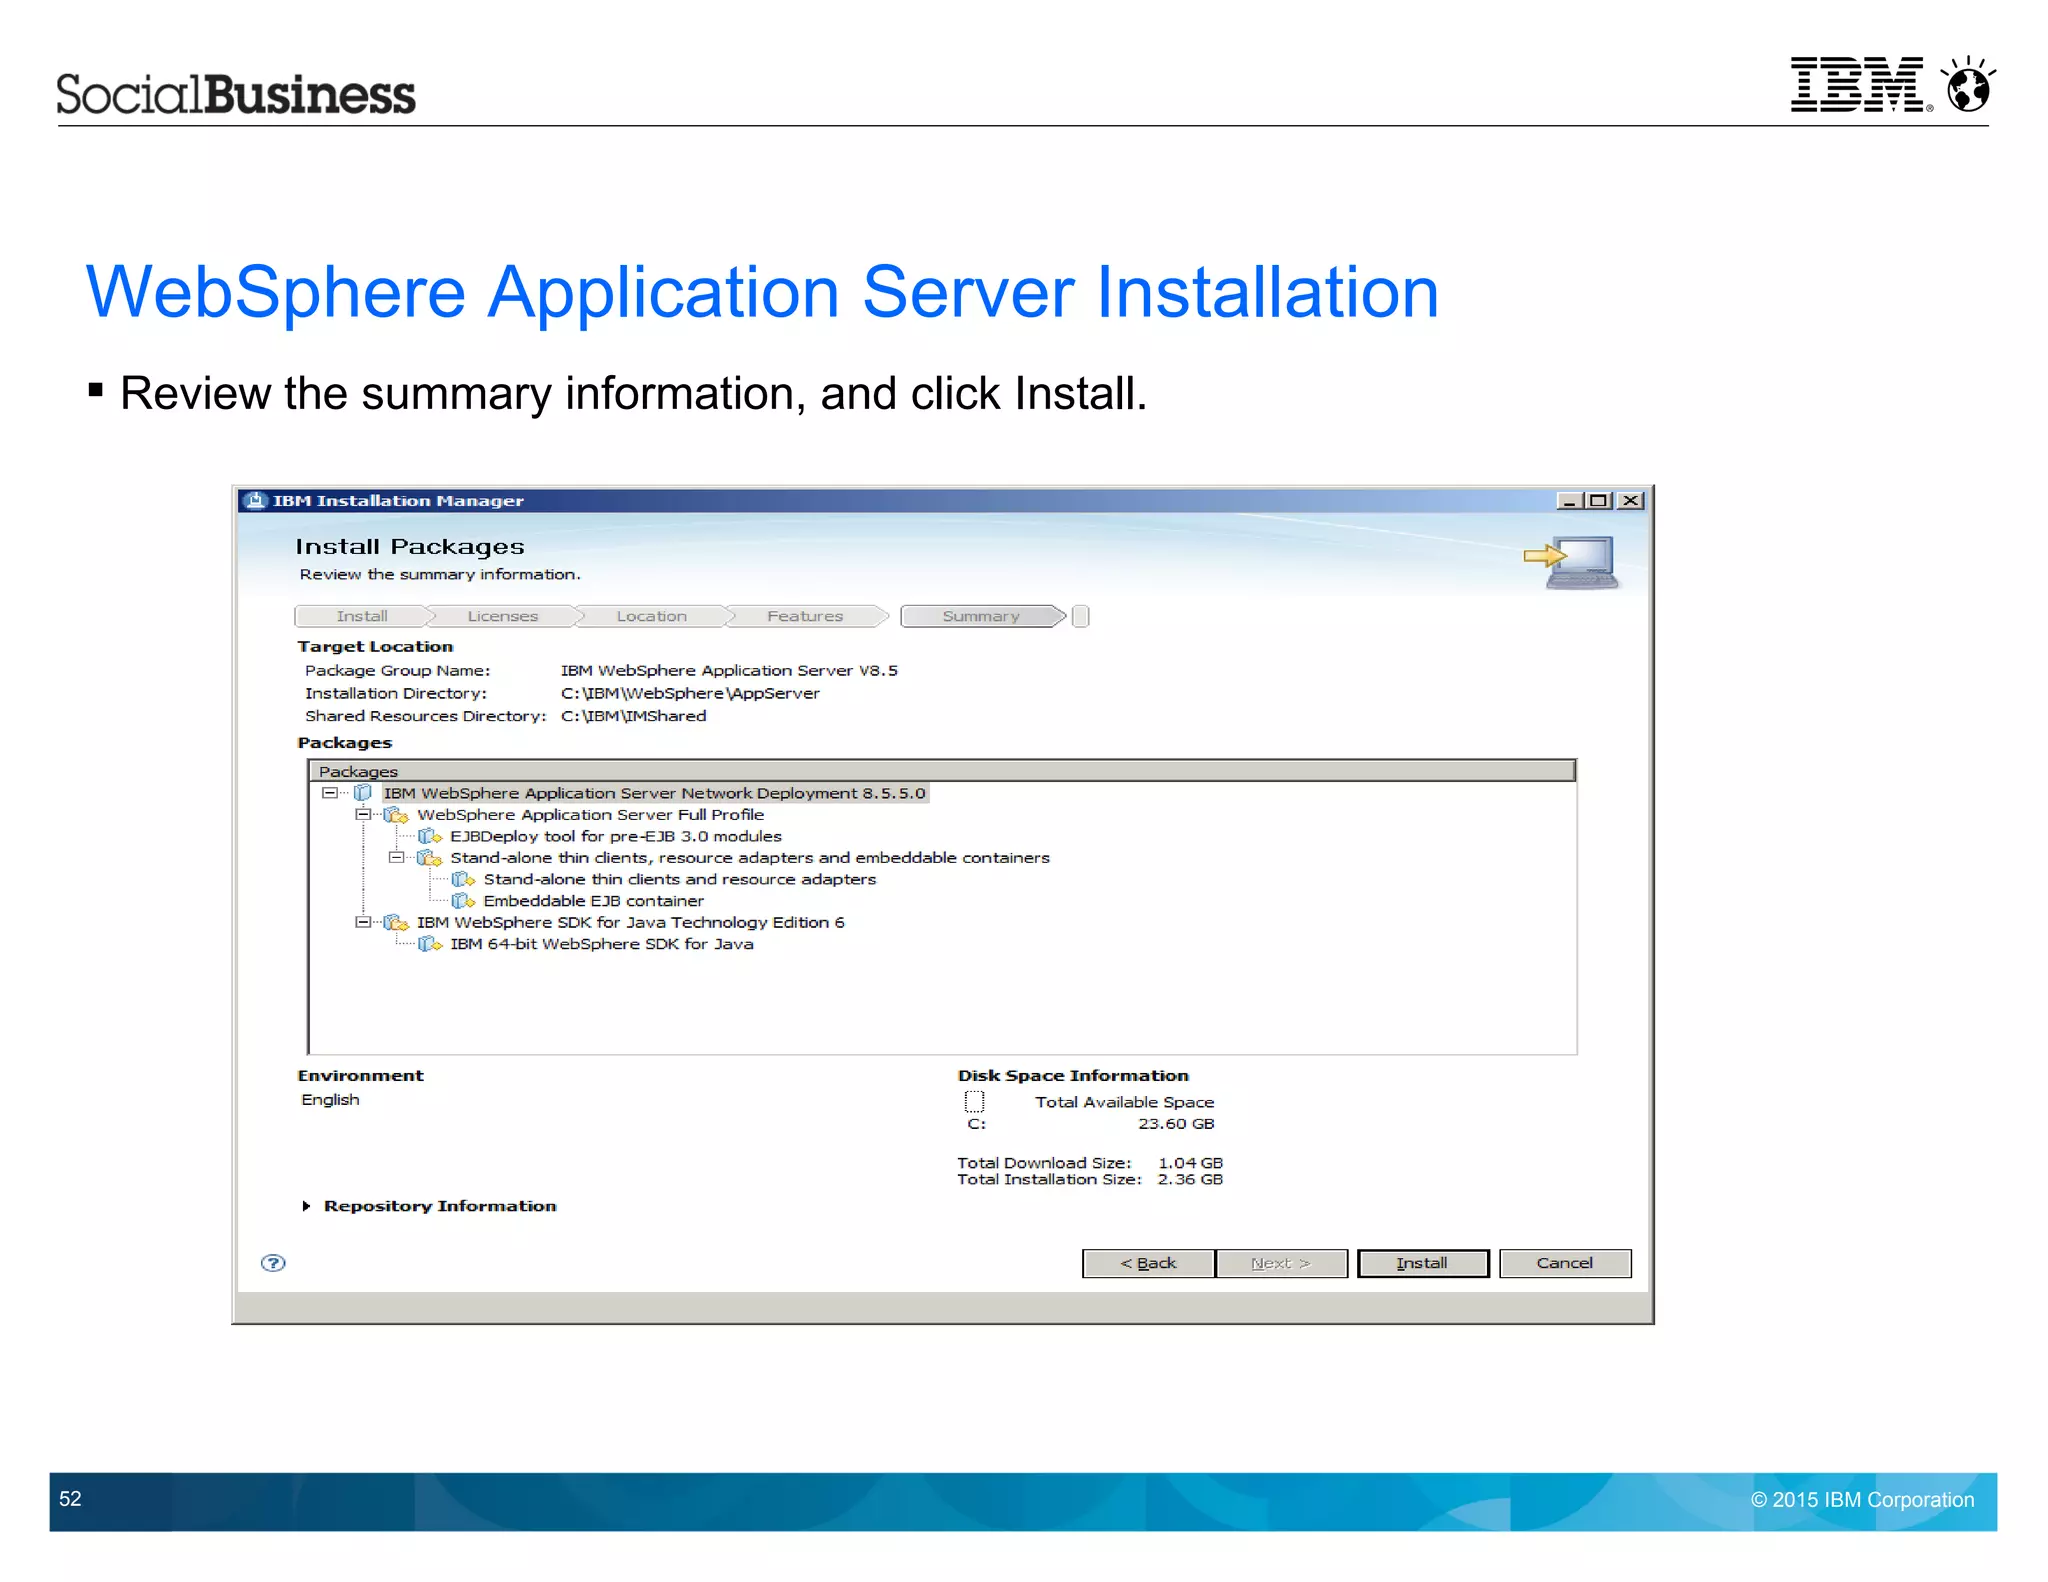
Task: Collapse the WebSphere Application Server Full Profile node
Action: pos(363,815)
